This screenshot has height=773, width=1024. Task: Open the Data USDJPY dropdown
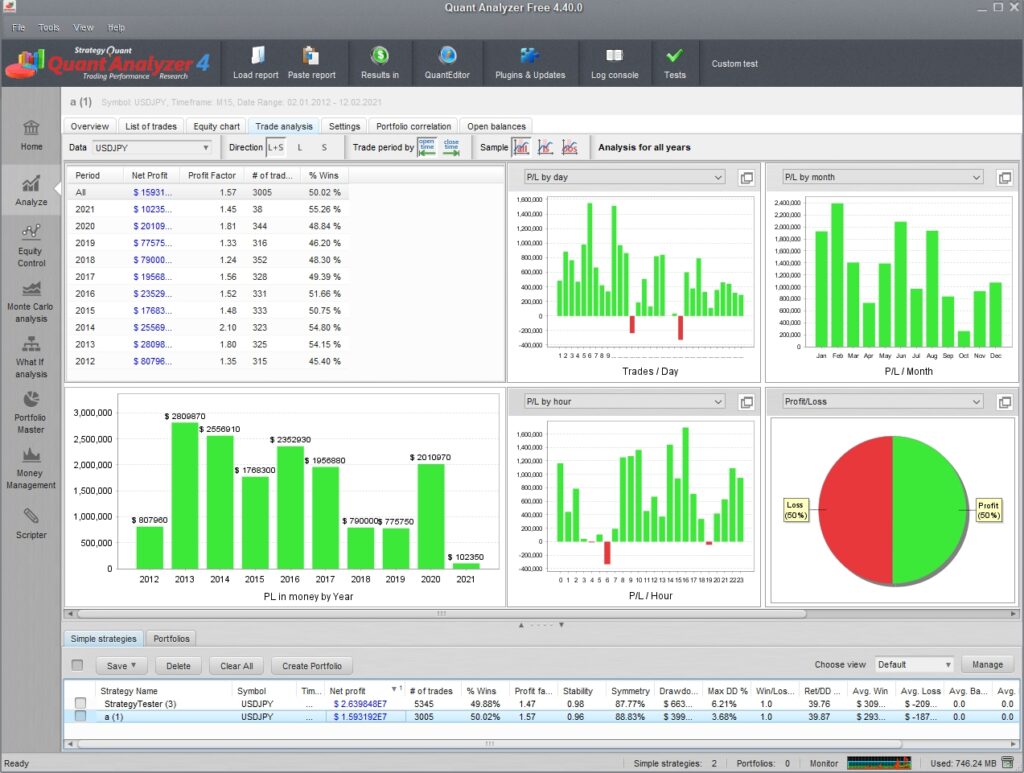coord(152,148)
